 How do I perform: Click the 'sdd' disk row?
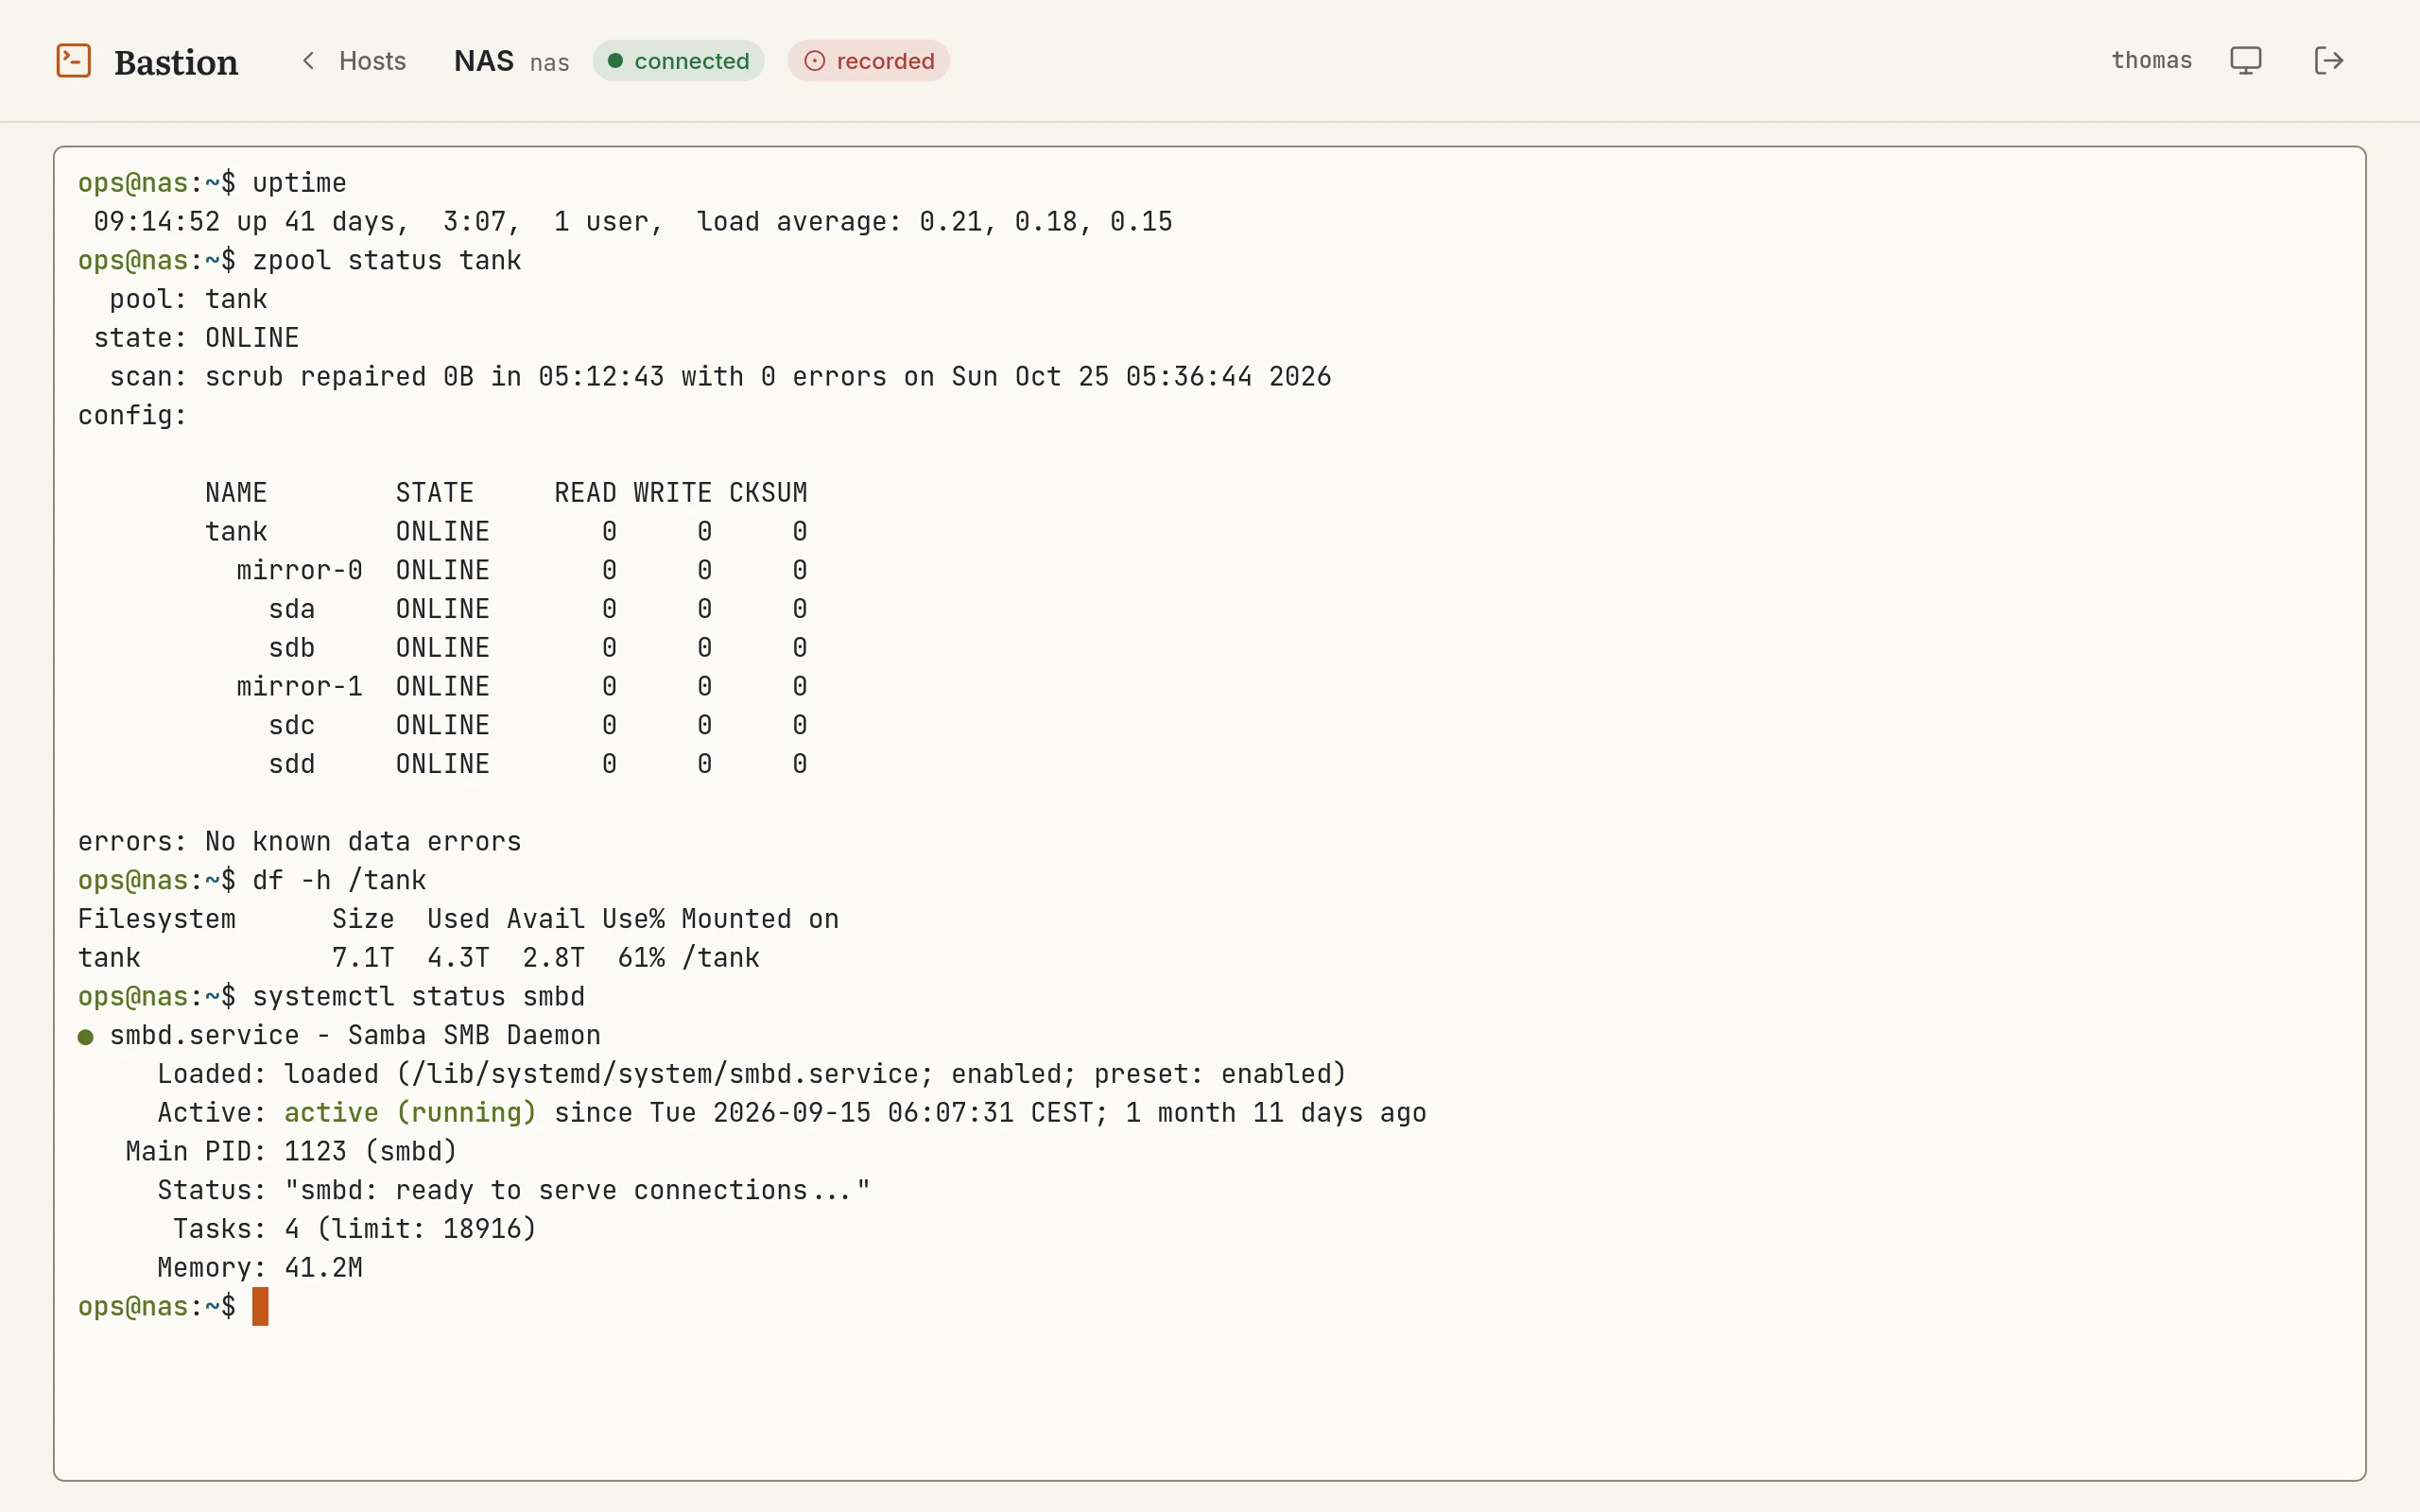[537, 764]
